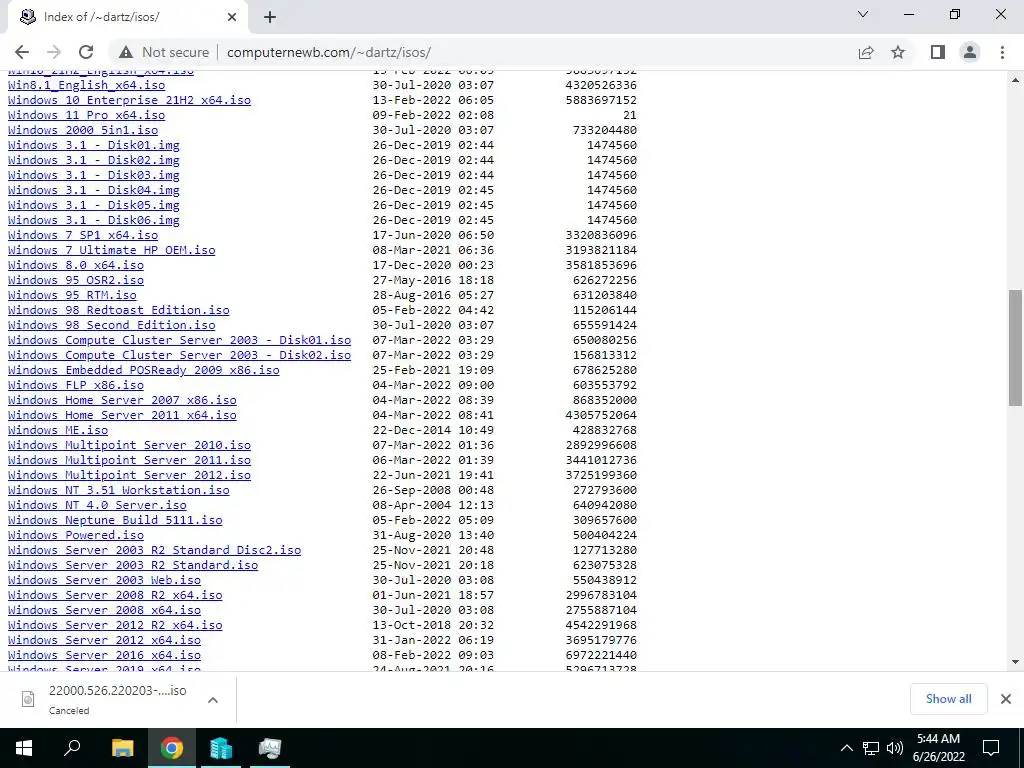Click the scrollbar up arrow
Screen dimensions: 1024x768
tap(1015, 80)
